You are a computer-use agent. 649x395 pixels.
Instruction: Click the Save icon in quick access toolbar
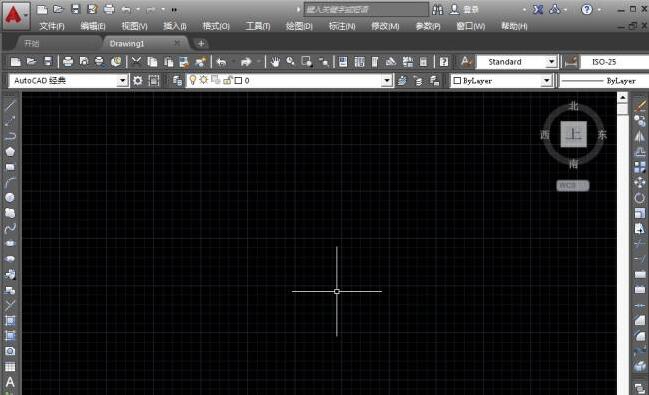[75, 9]
